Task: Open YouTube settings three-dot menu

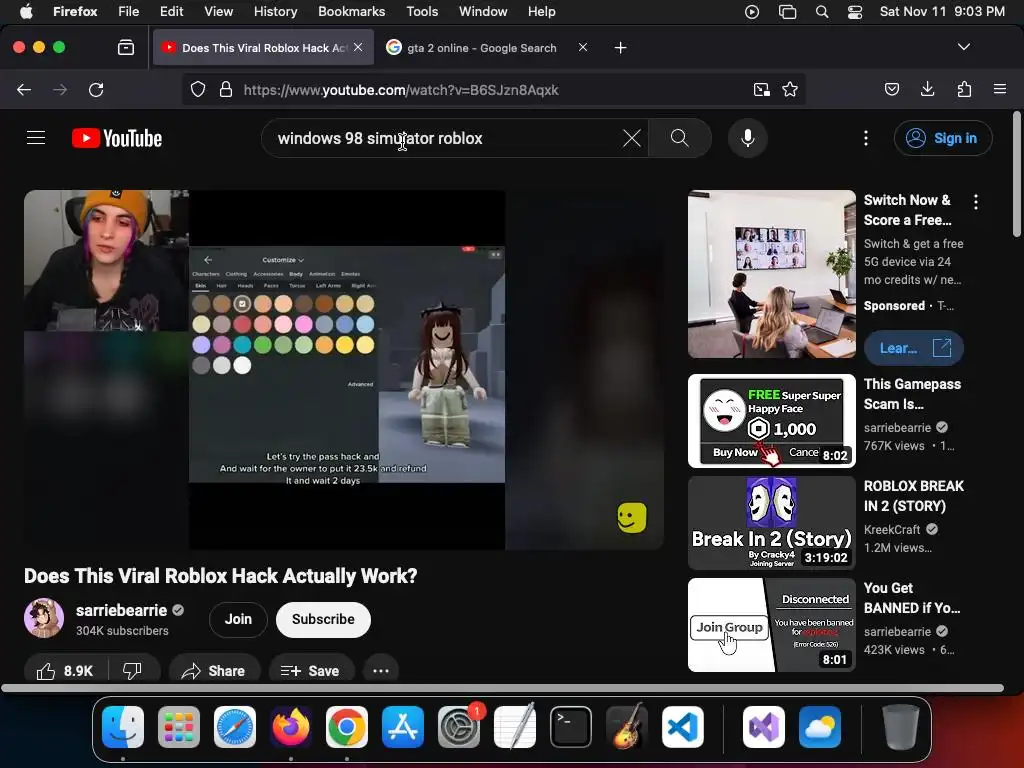Action: point(866,138)
